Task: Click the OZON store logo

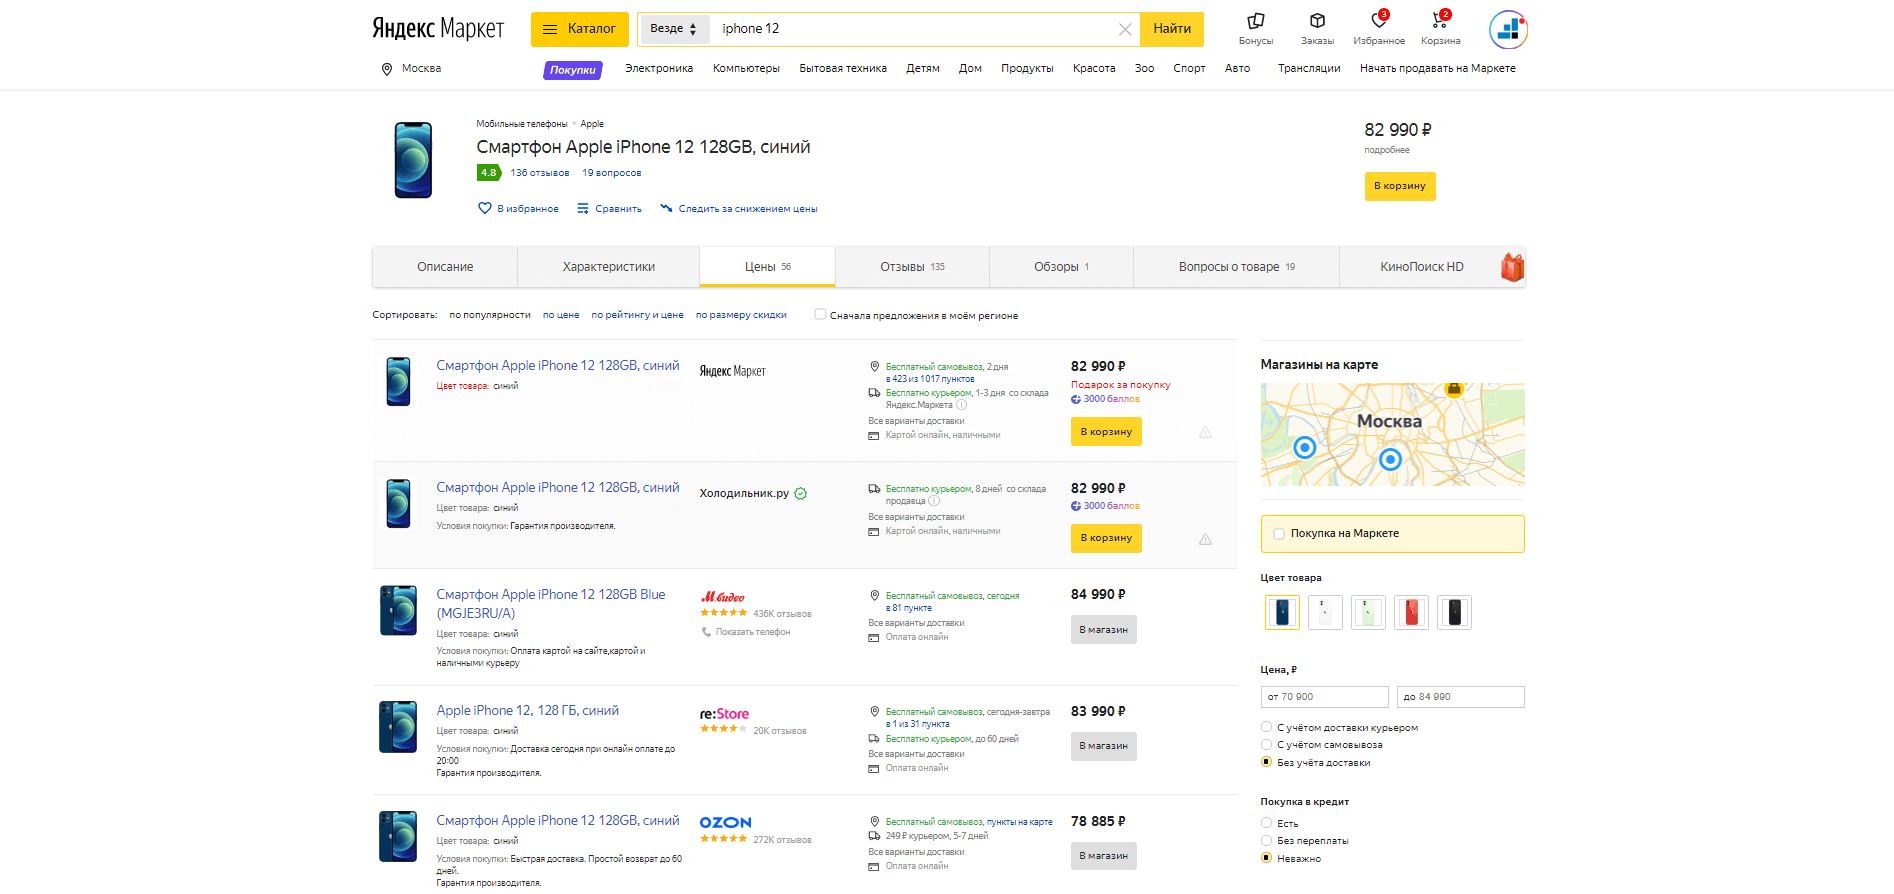Action: (725, 822)
